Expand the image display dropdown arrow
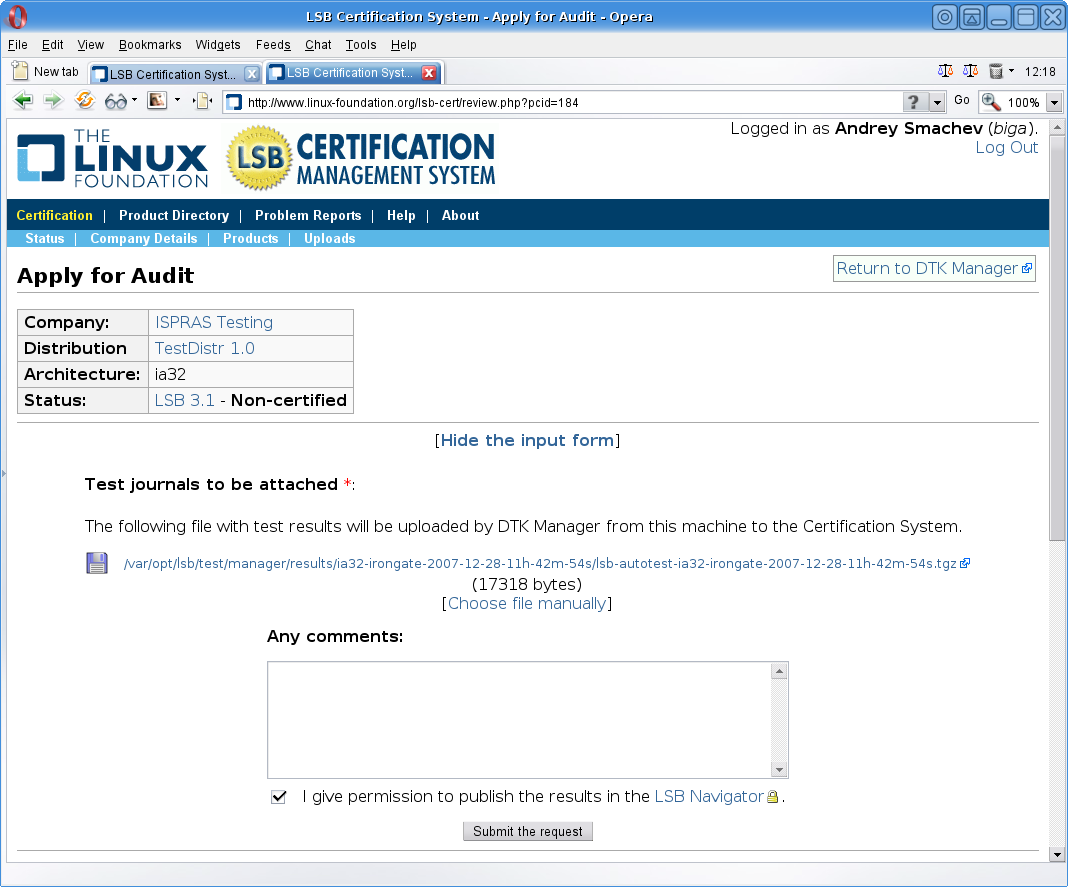The width and height of the screenshot is (1068, 887). pos(177,100)
